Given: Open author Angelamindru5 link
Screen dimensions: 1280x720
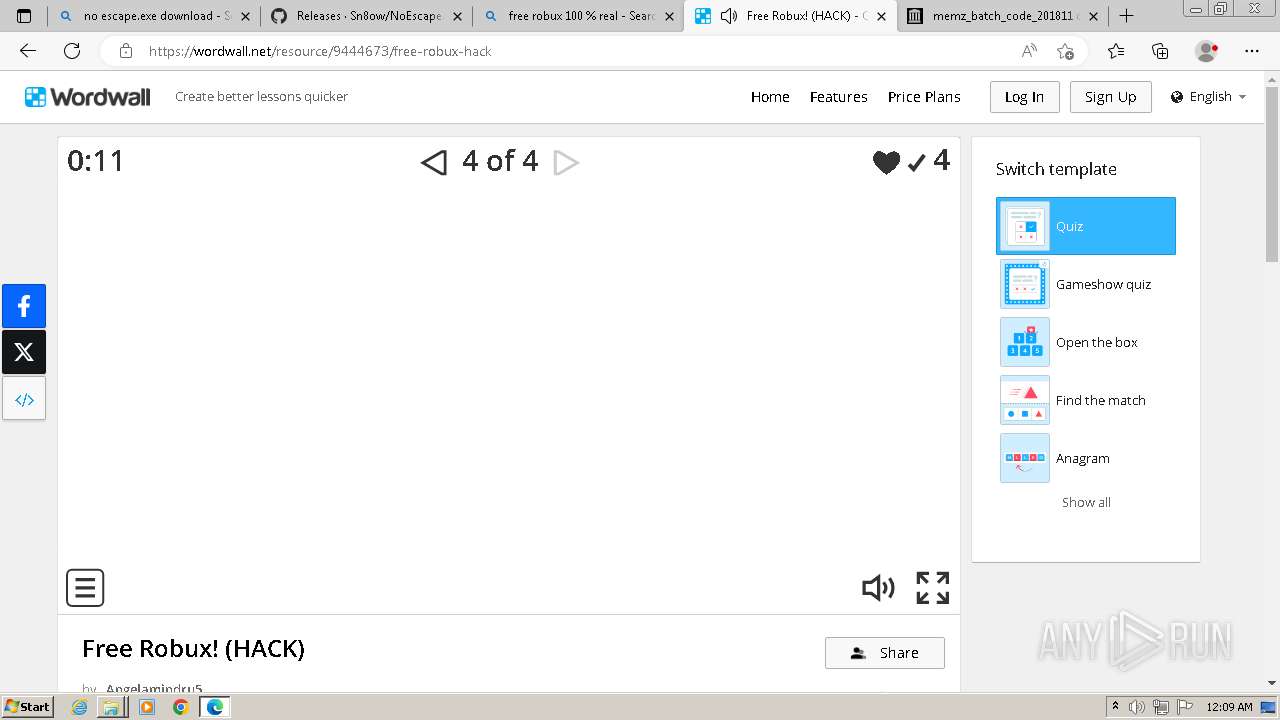Looking at the screenshot, I should 154,688.
